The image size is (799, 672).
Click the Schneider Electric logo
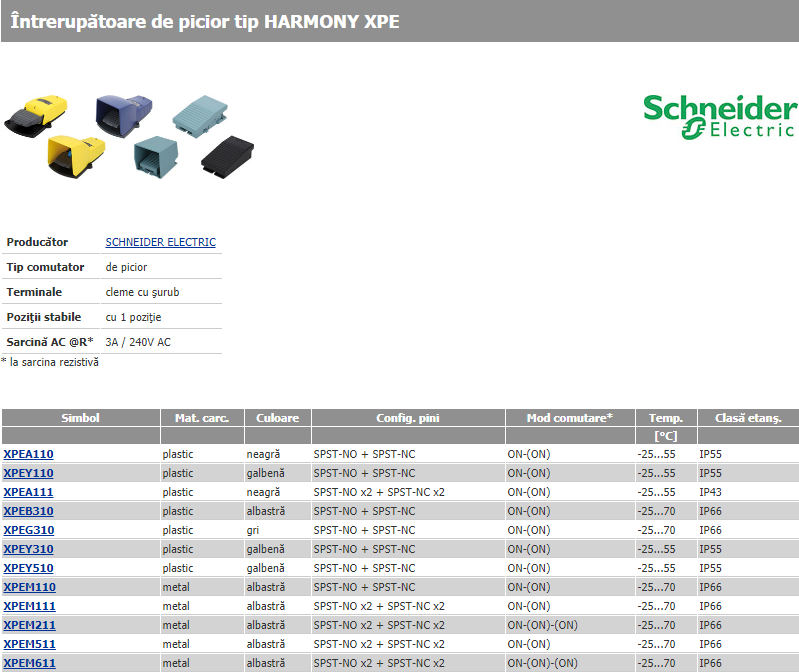[x=720, y=117]
